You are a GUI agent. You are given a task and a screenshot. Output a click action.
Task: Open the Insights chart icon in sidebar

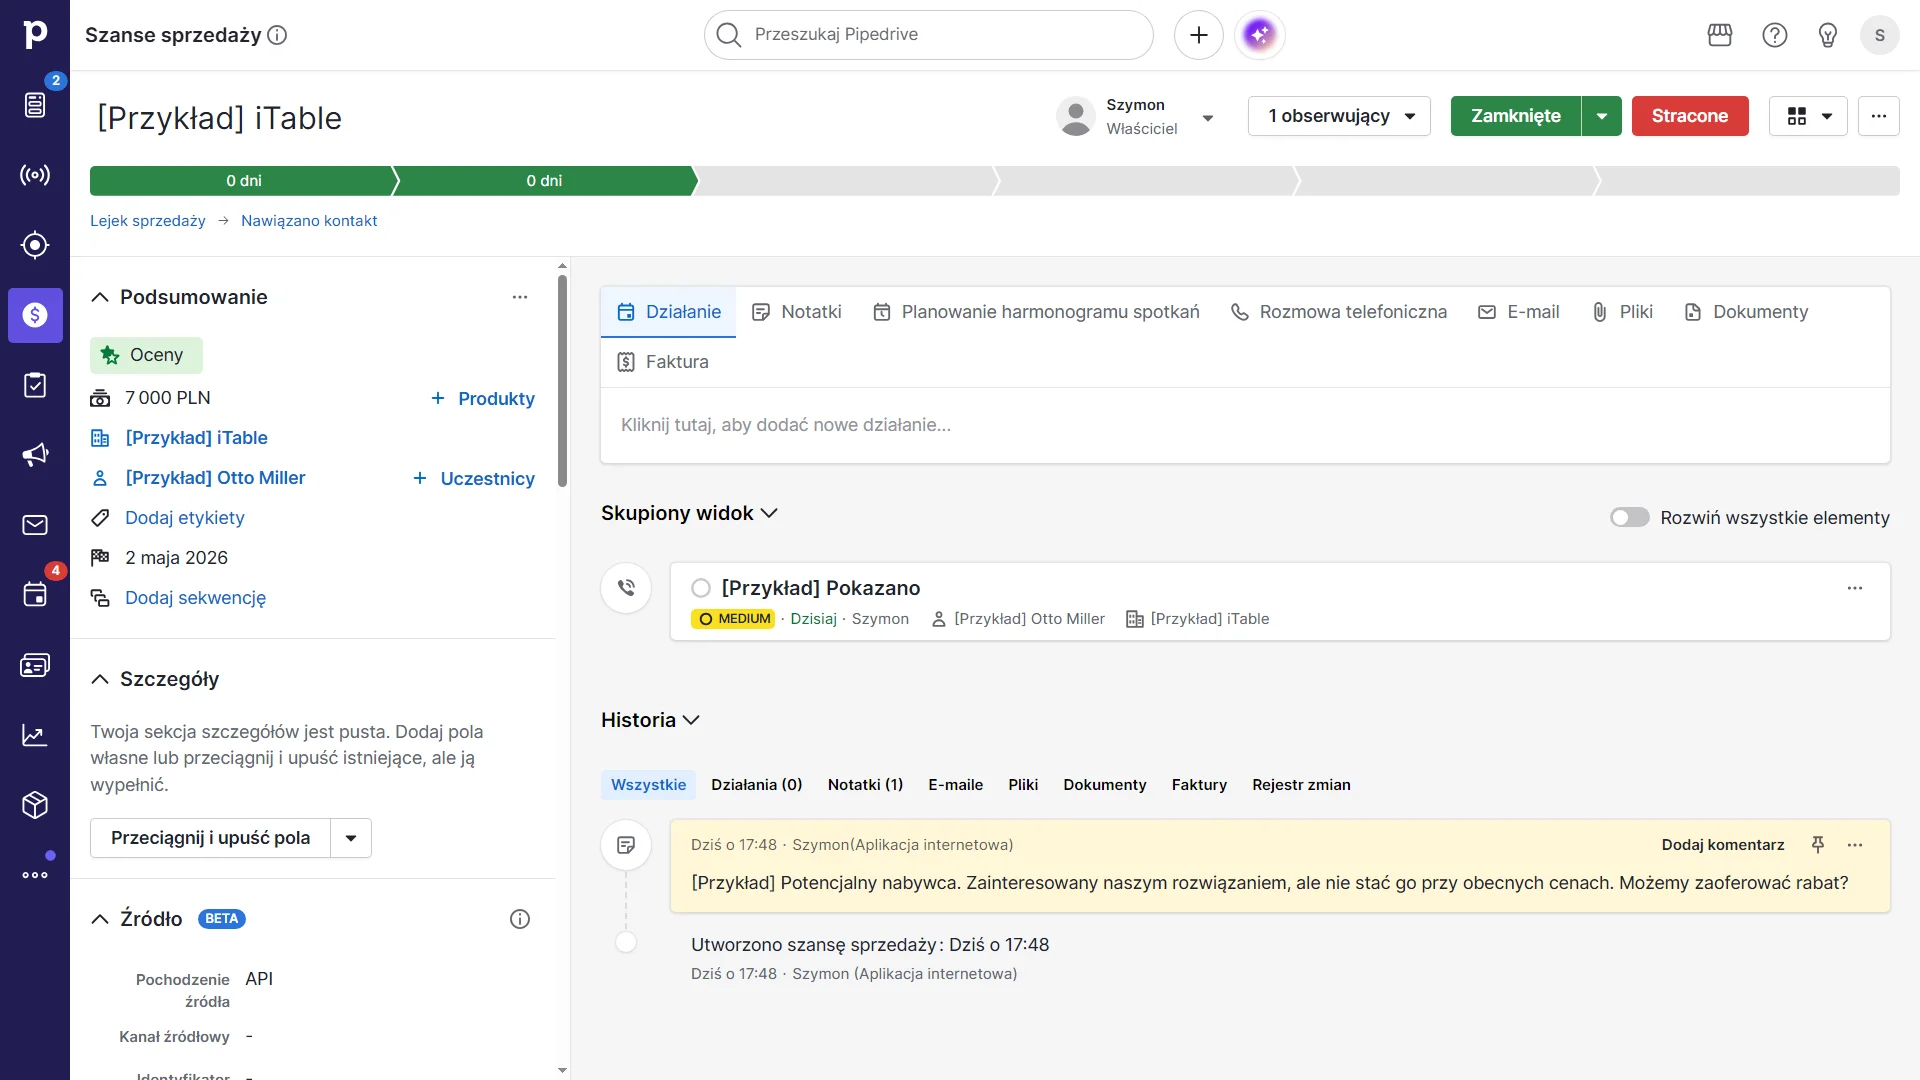point(35,735)
